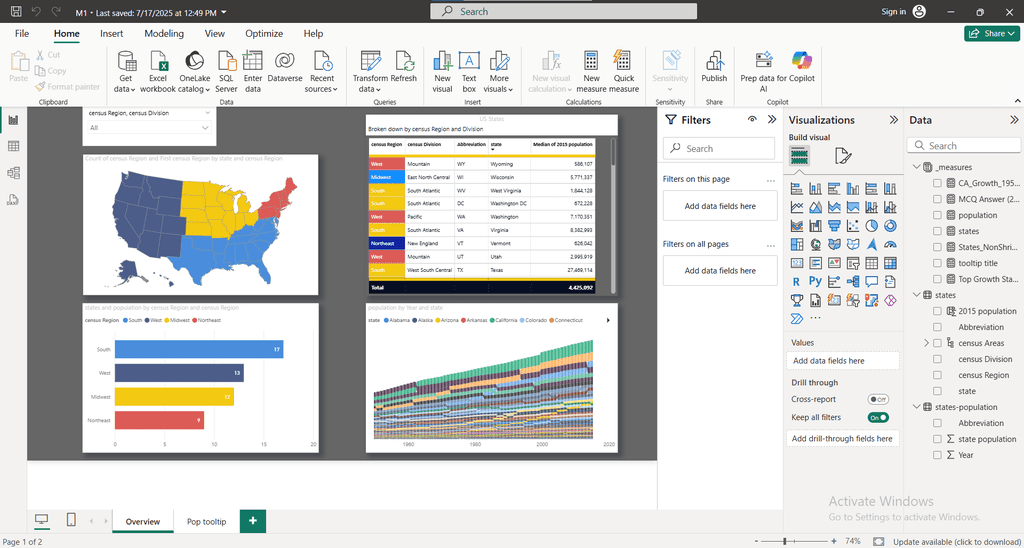The height and width of the screenshot is (548, 1024).
Task: Toggle the Filters pane eye icon
Action: click(752, 120)
